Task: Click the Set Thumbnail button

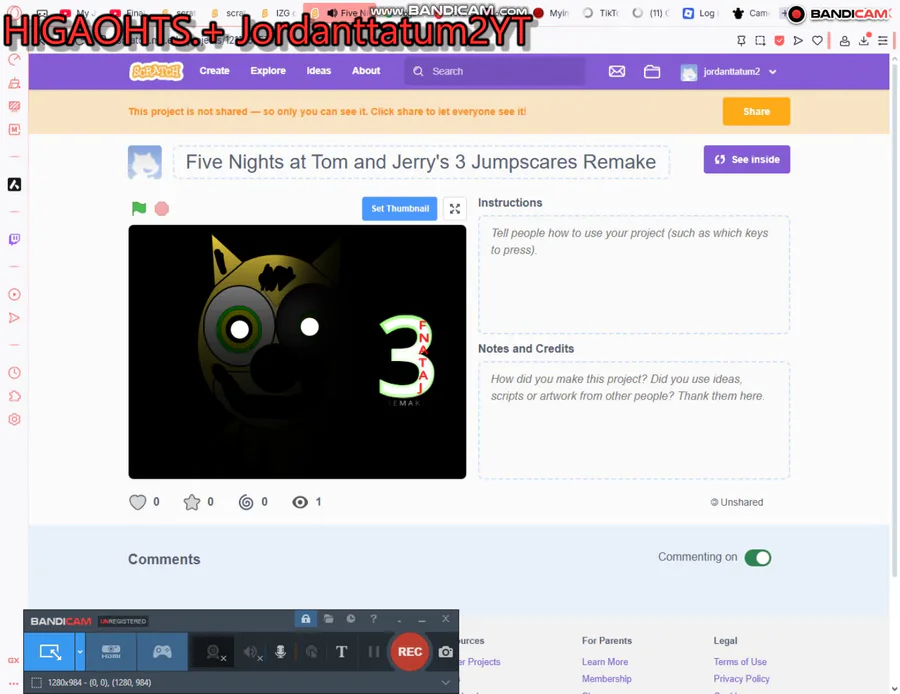Action: 399,208
